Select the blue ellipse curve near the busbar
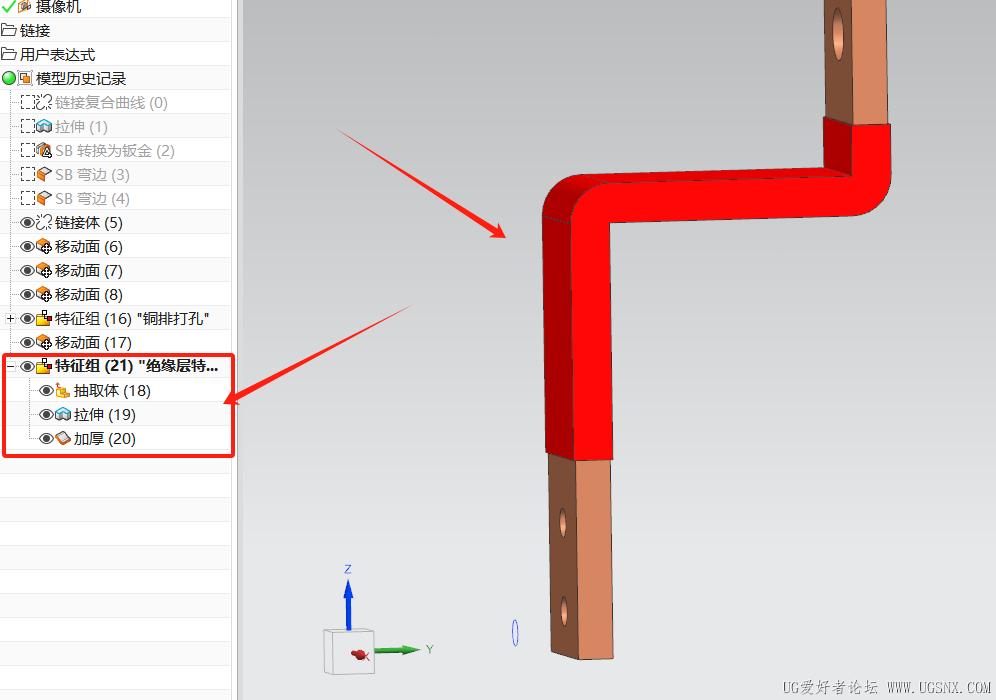Viewport: 996px width, 700px height. (515, 633)
